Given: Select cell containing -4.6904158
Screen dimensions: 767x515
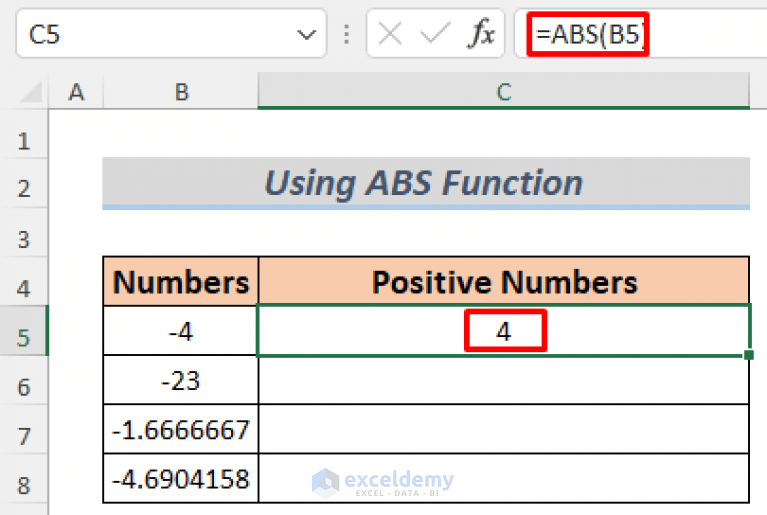Looking at the screenshot, I should [x=181, y=478].
